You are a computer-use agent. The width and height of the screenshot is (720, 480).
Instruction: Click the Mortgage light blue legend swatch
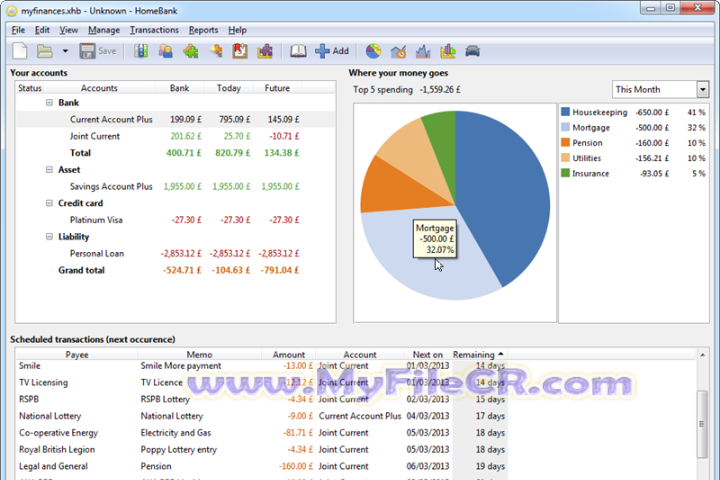pyautogui.click(x=565, y=127)
